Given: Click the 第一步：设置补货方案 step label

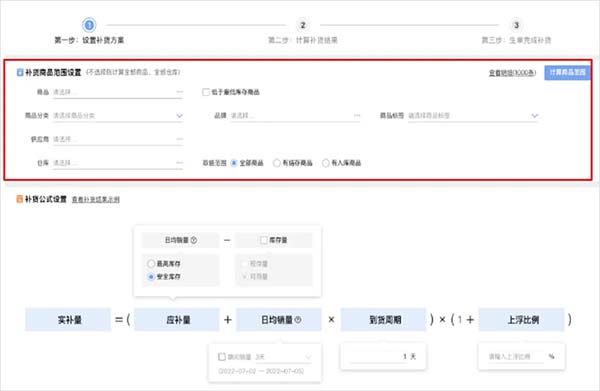Looking at the screenshot, I should pyautogui.click(x=89, y=40).
